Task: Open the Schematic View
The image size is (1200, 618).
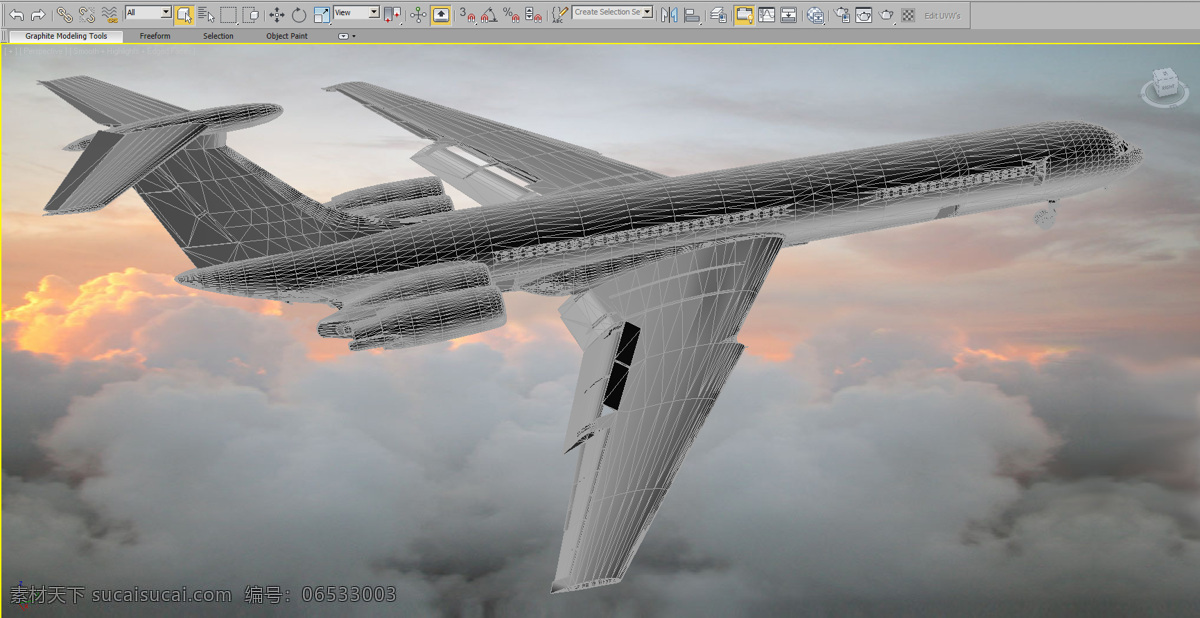Action: click(x=788, y=15)
